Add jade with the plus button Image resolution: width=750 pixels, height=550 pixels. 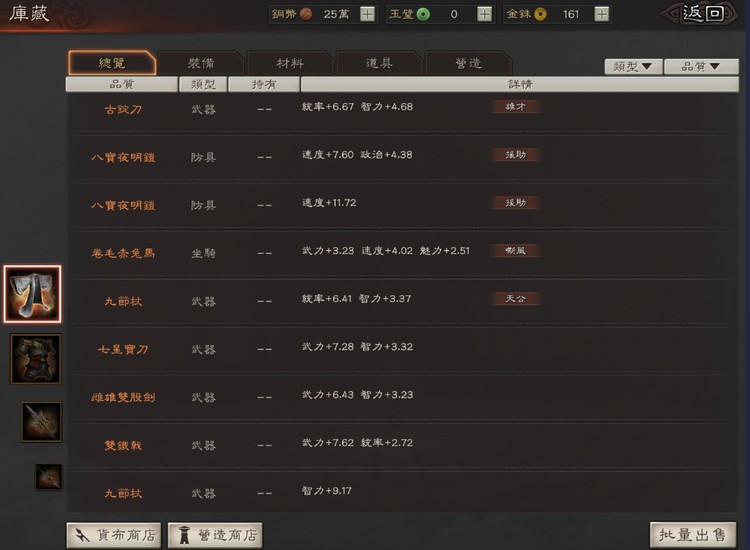pos(484,14)
